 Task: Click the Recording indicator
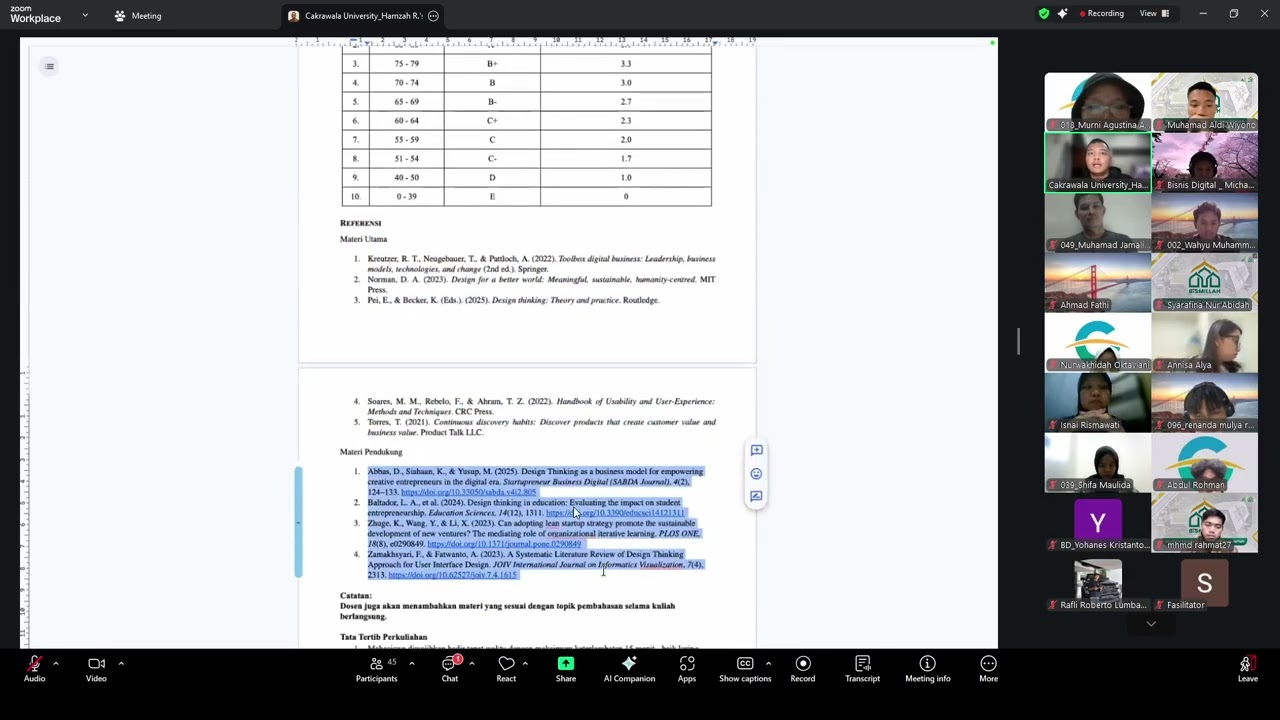pyautogui.click(x=1101, y=14)
